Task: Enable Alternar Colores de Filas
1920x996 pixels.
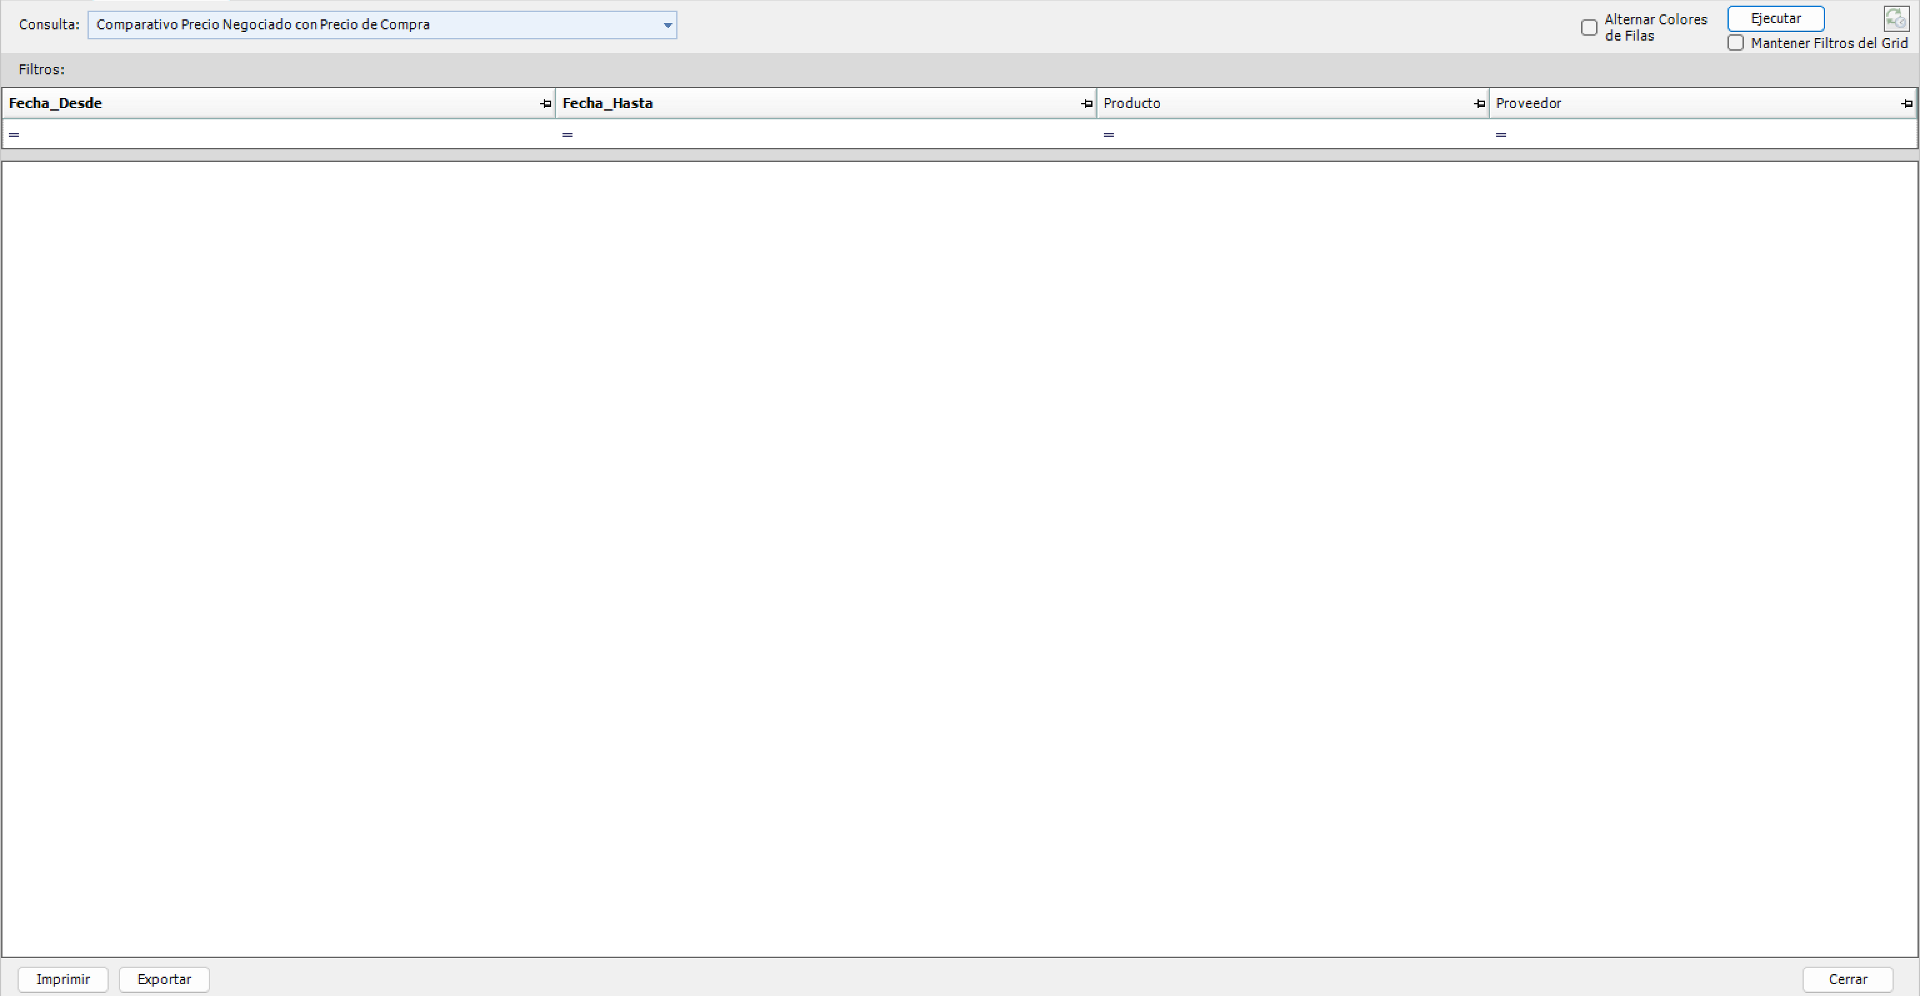Action: click(x=1590, y=28)
